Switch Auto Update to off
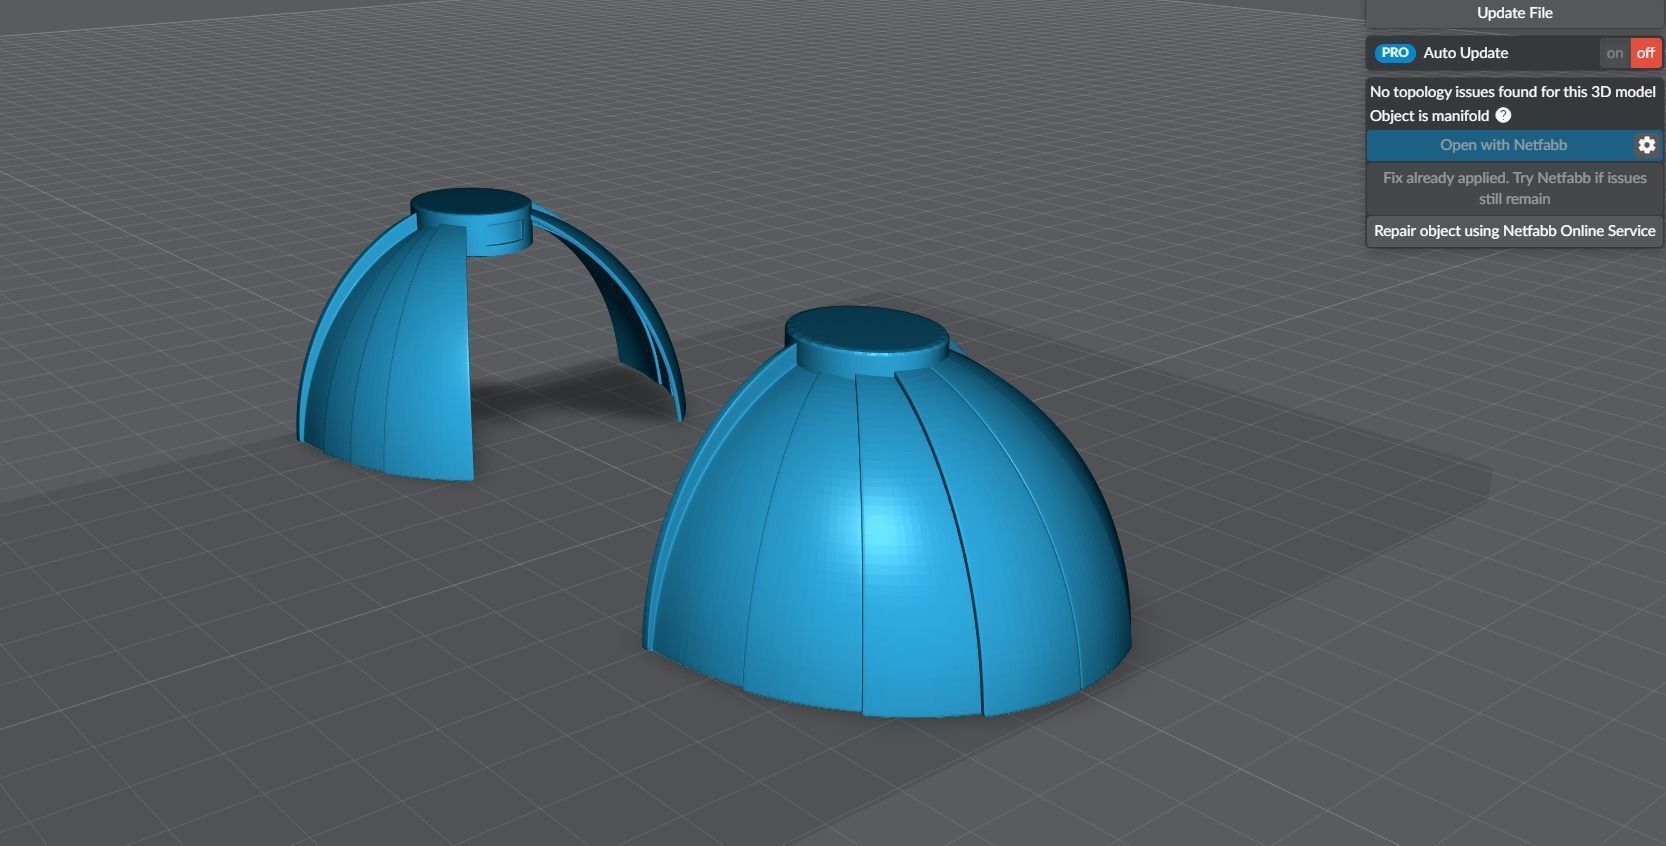 click(1645, 53)
